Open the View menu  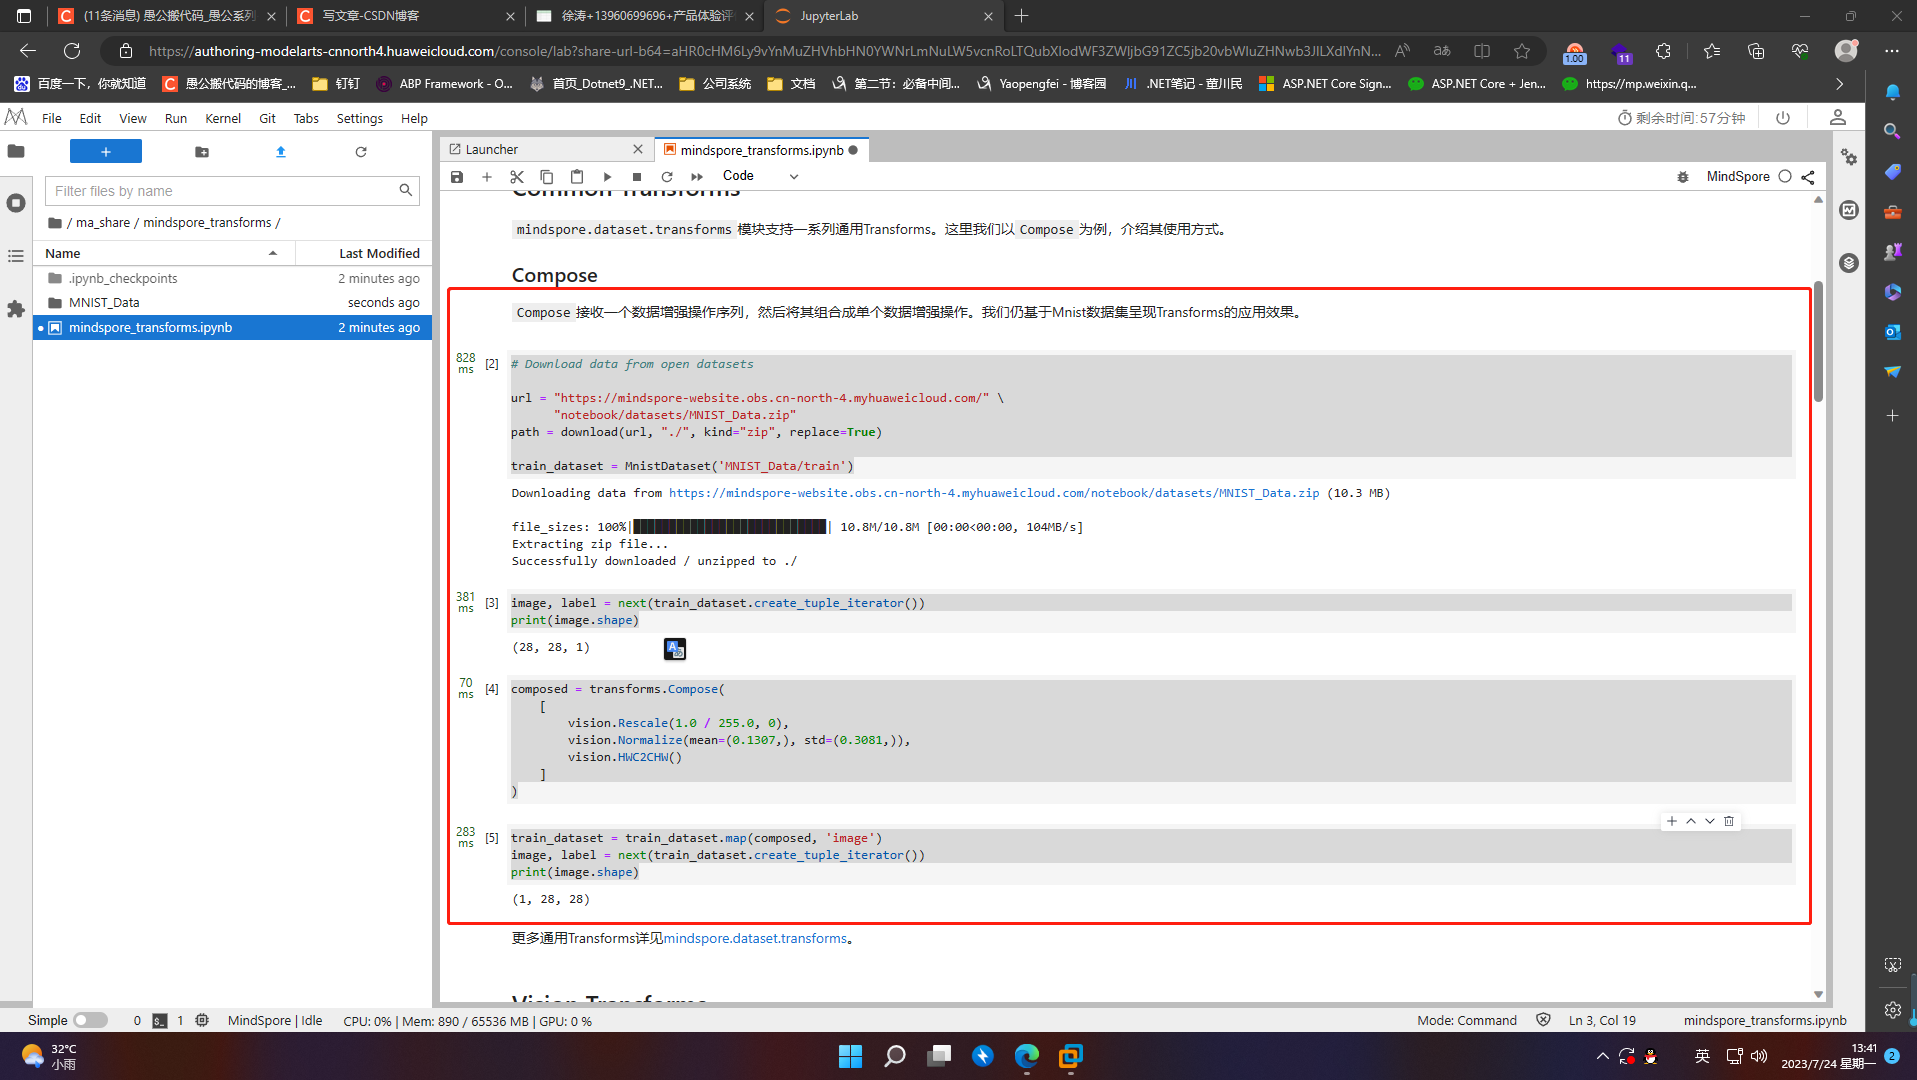click(x=132, y=118)
